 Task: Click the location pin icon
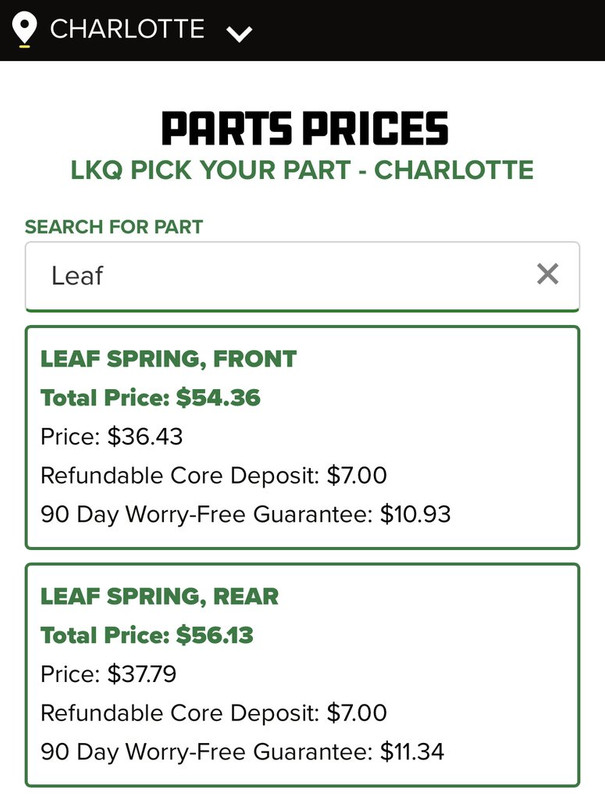(25, 29)
